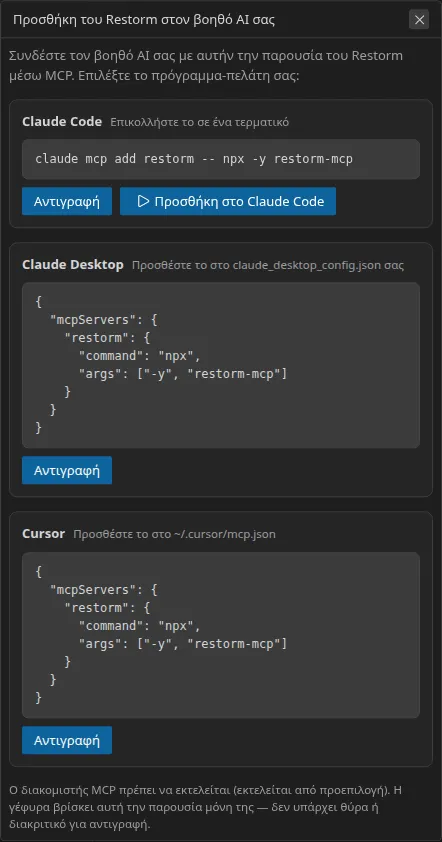Screen dimensions: 442x842
Task: Click the dialog title Προσθήκη του Restorm
Action: (x=144, y=20)
